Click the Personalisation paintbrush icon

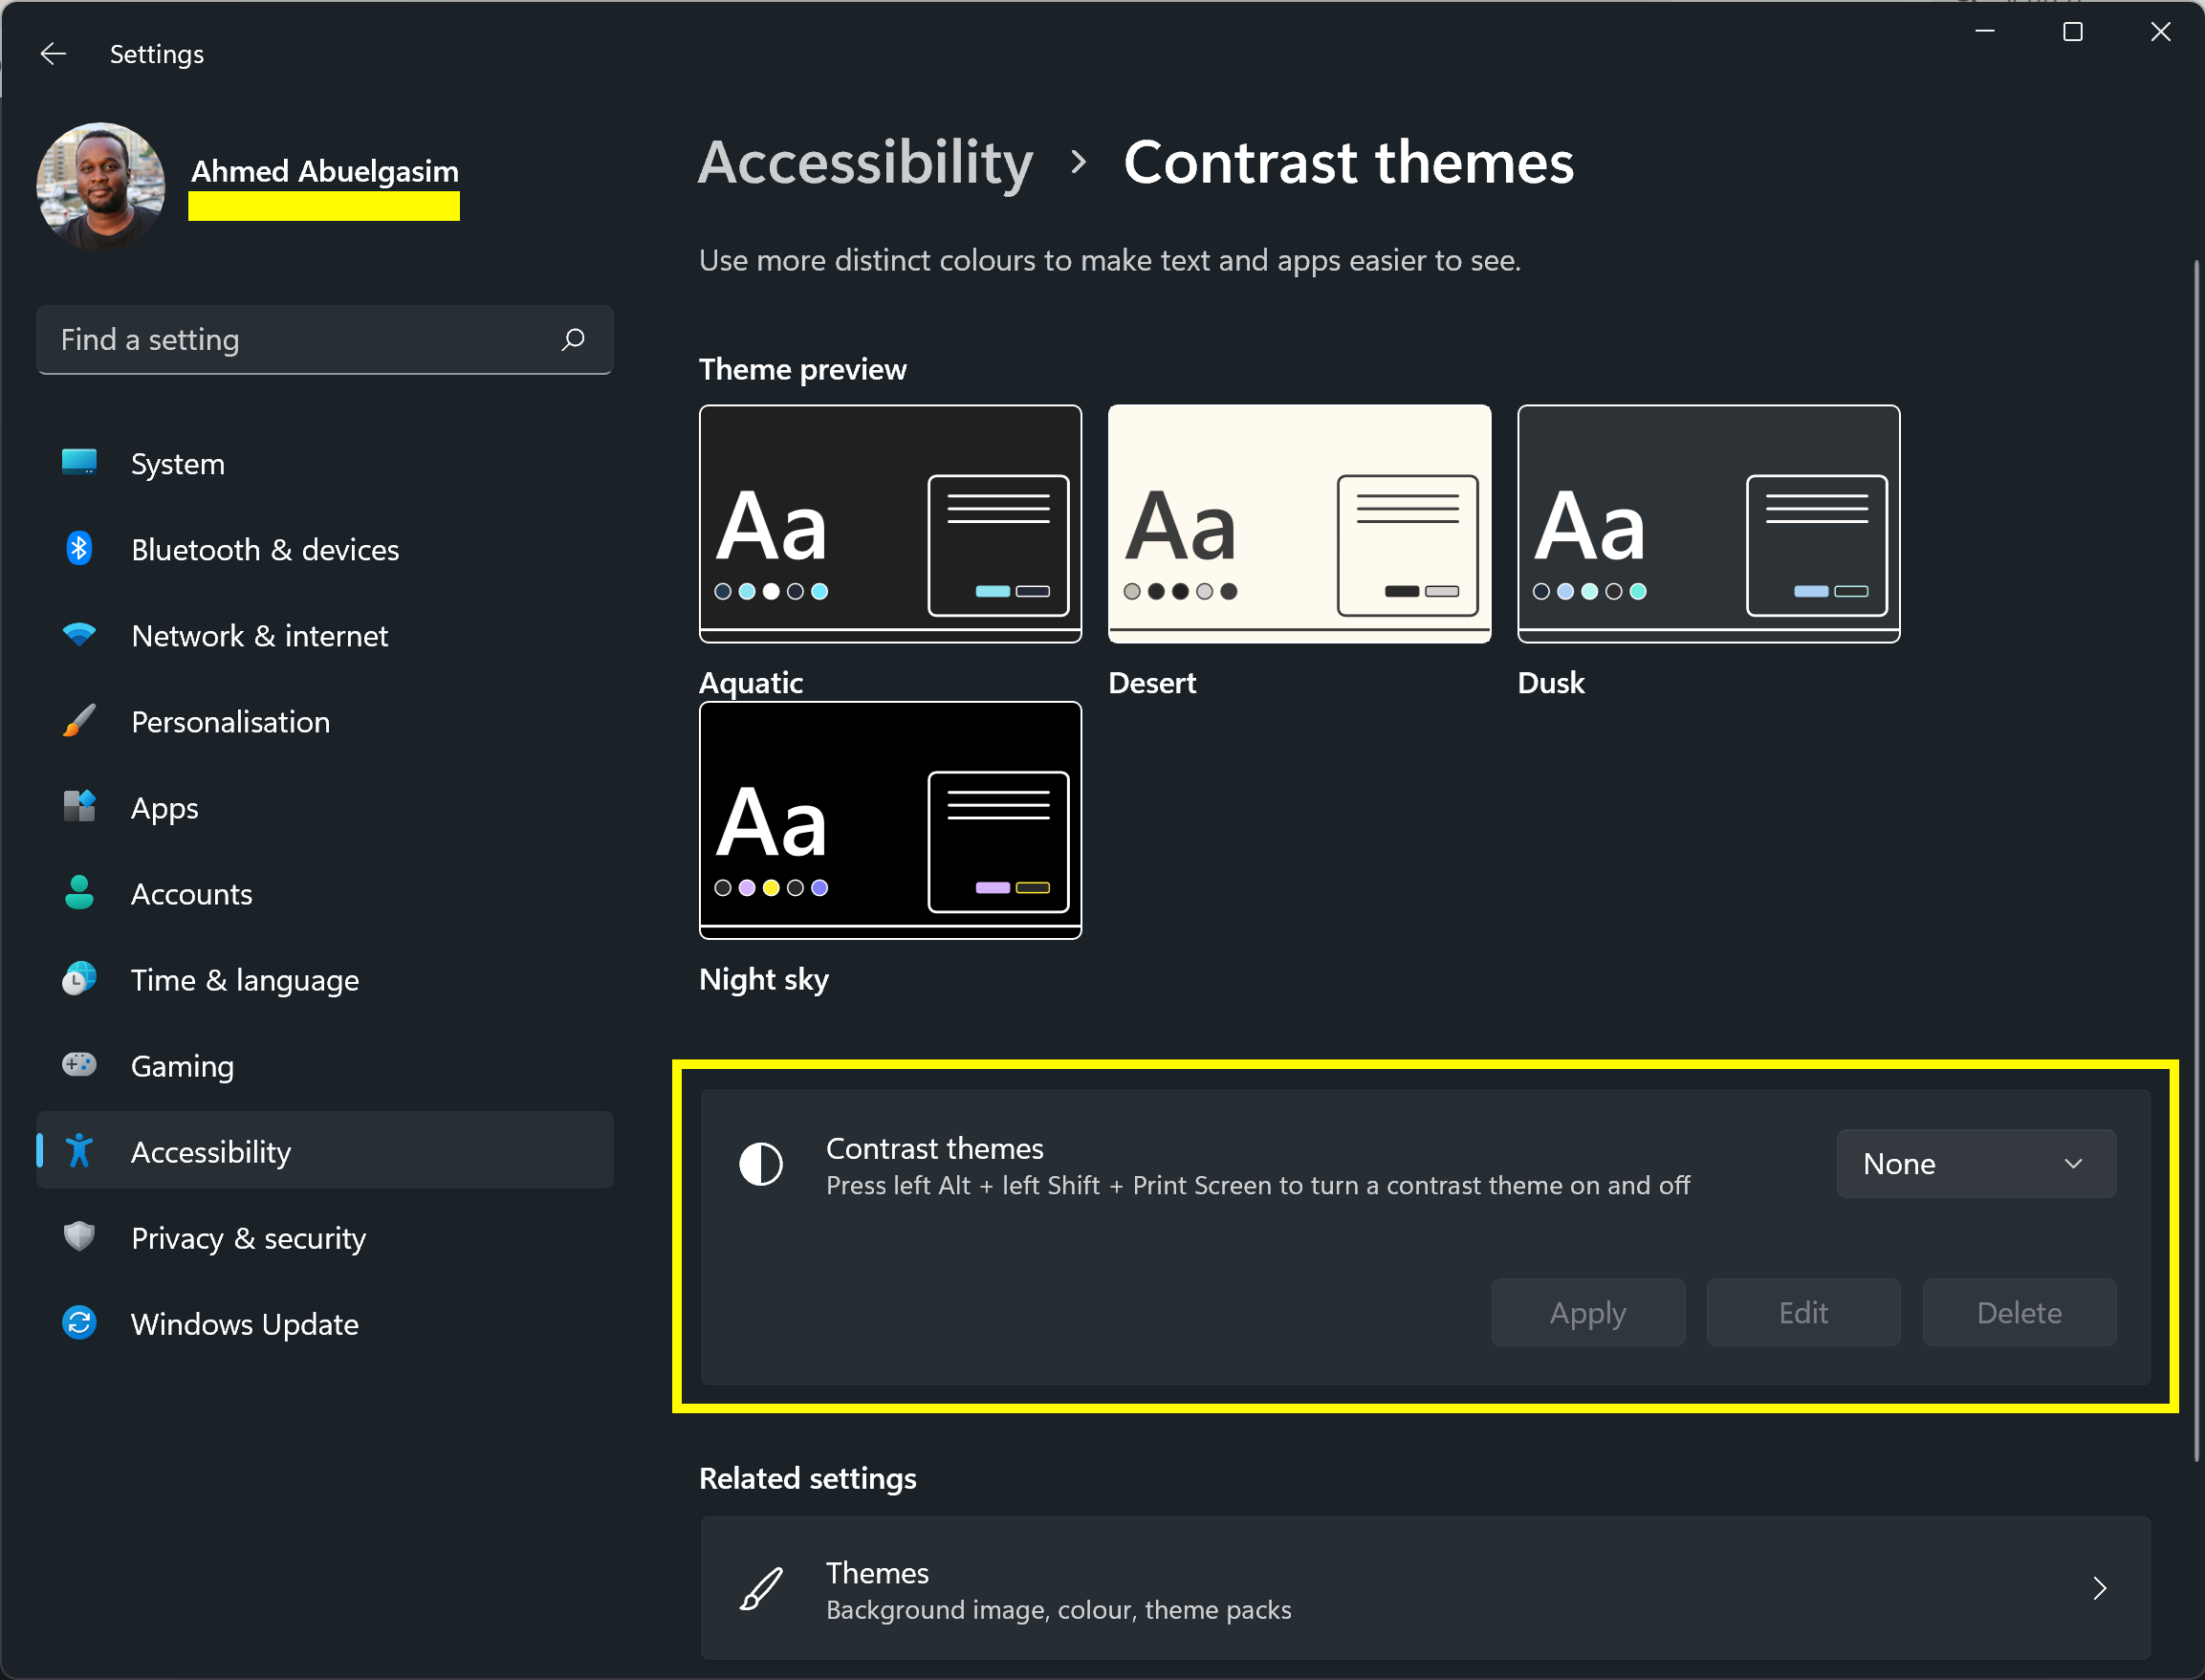coord(79,721)
